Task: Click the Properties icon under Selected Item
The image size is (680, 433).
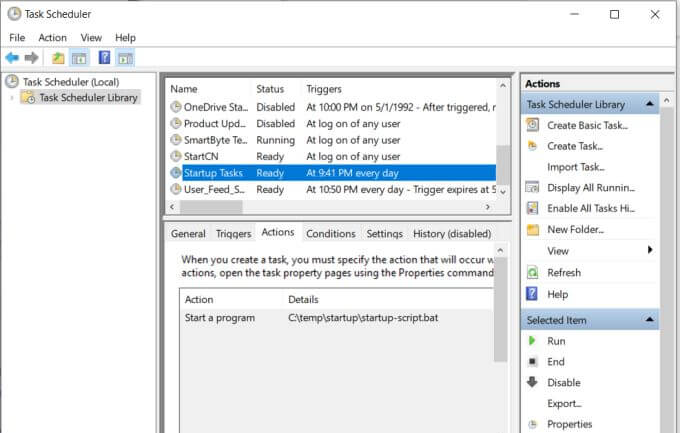Action: (x=533, y=424)
